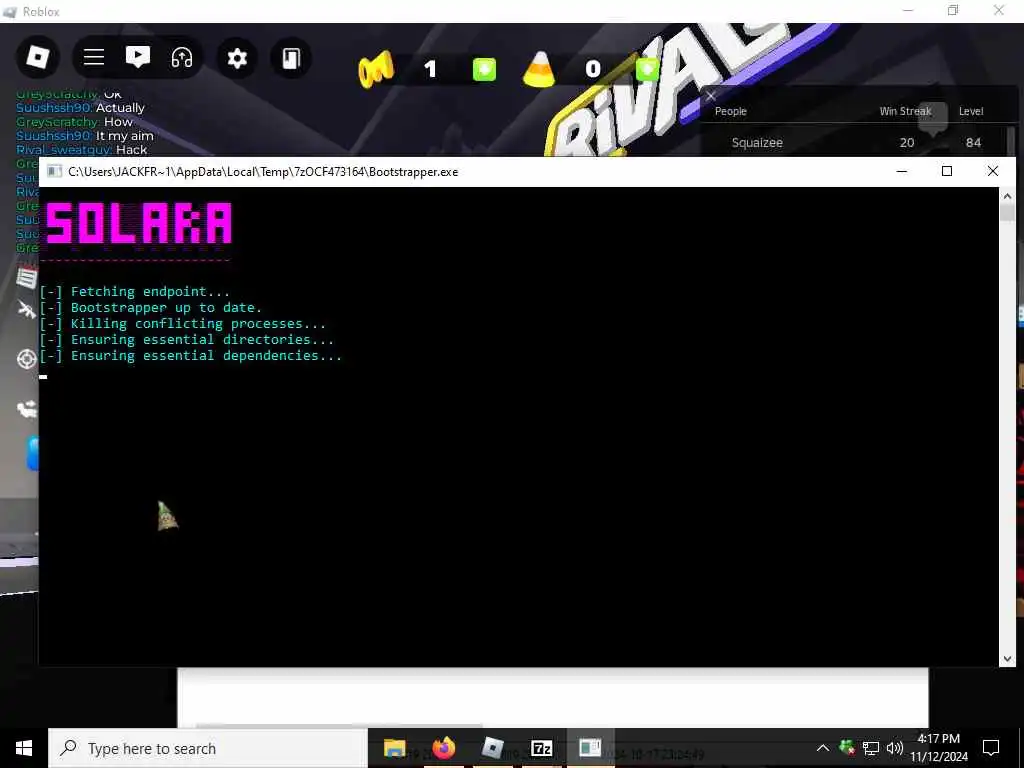
Task: Add candy corn with the green plus beside 0
Action: coord(647,69)
